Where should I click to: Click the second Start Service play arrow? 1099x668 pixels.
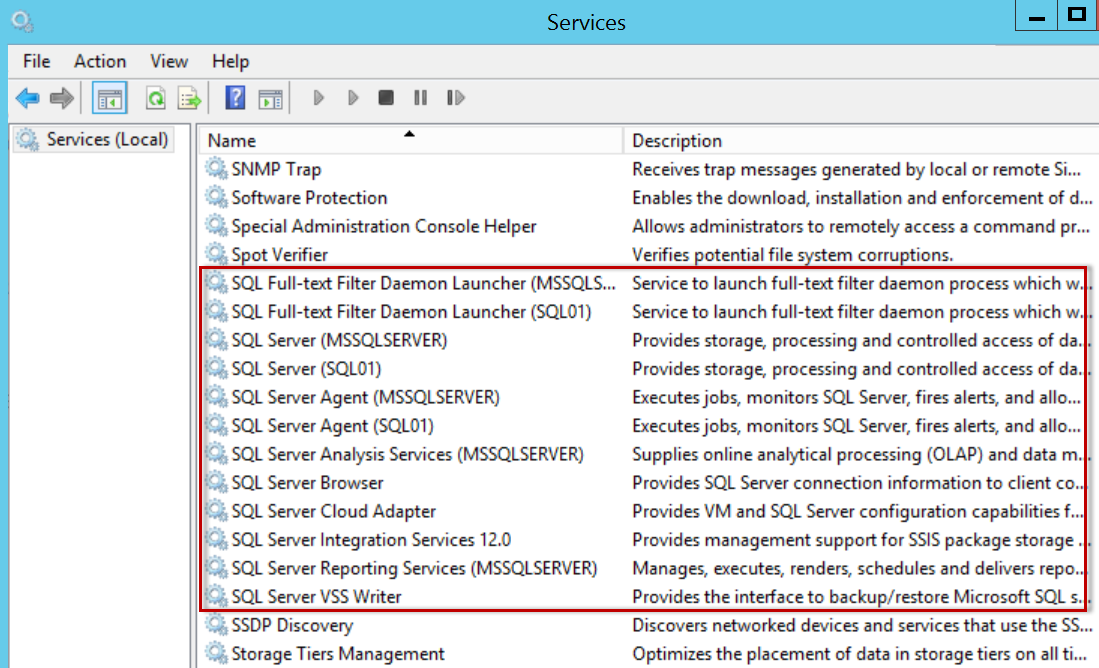click(353, 97)
